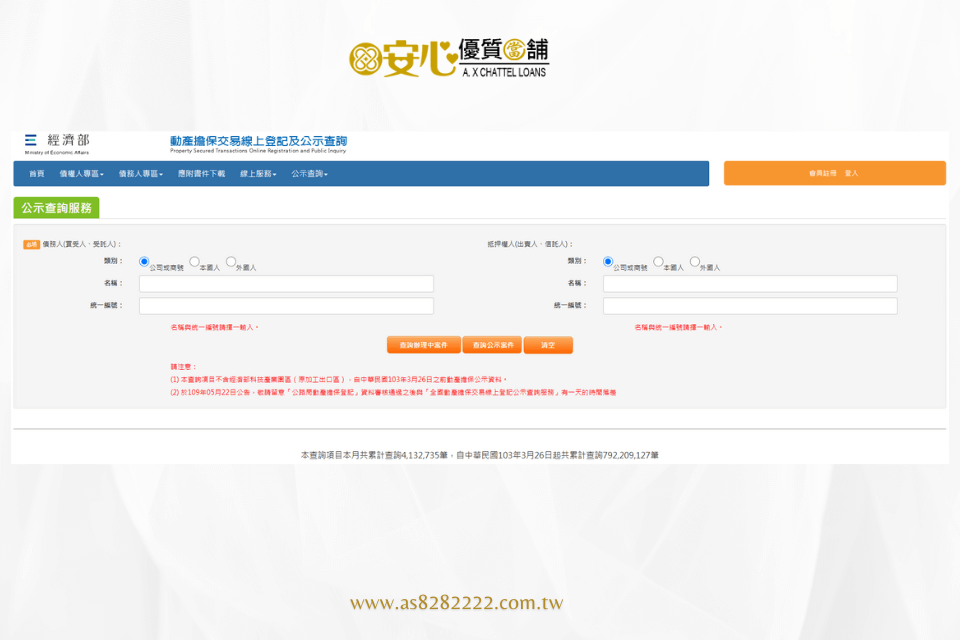This screenshot has height=640, width=960.
Task: Select mortgagee 外國人 radio button
Action: click(695, 262)
